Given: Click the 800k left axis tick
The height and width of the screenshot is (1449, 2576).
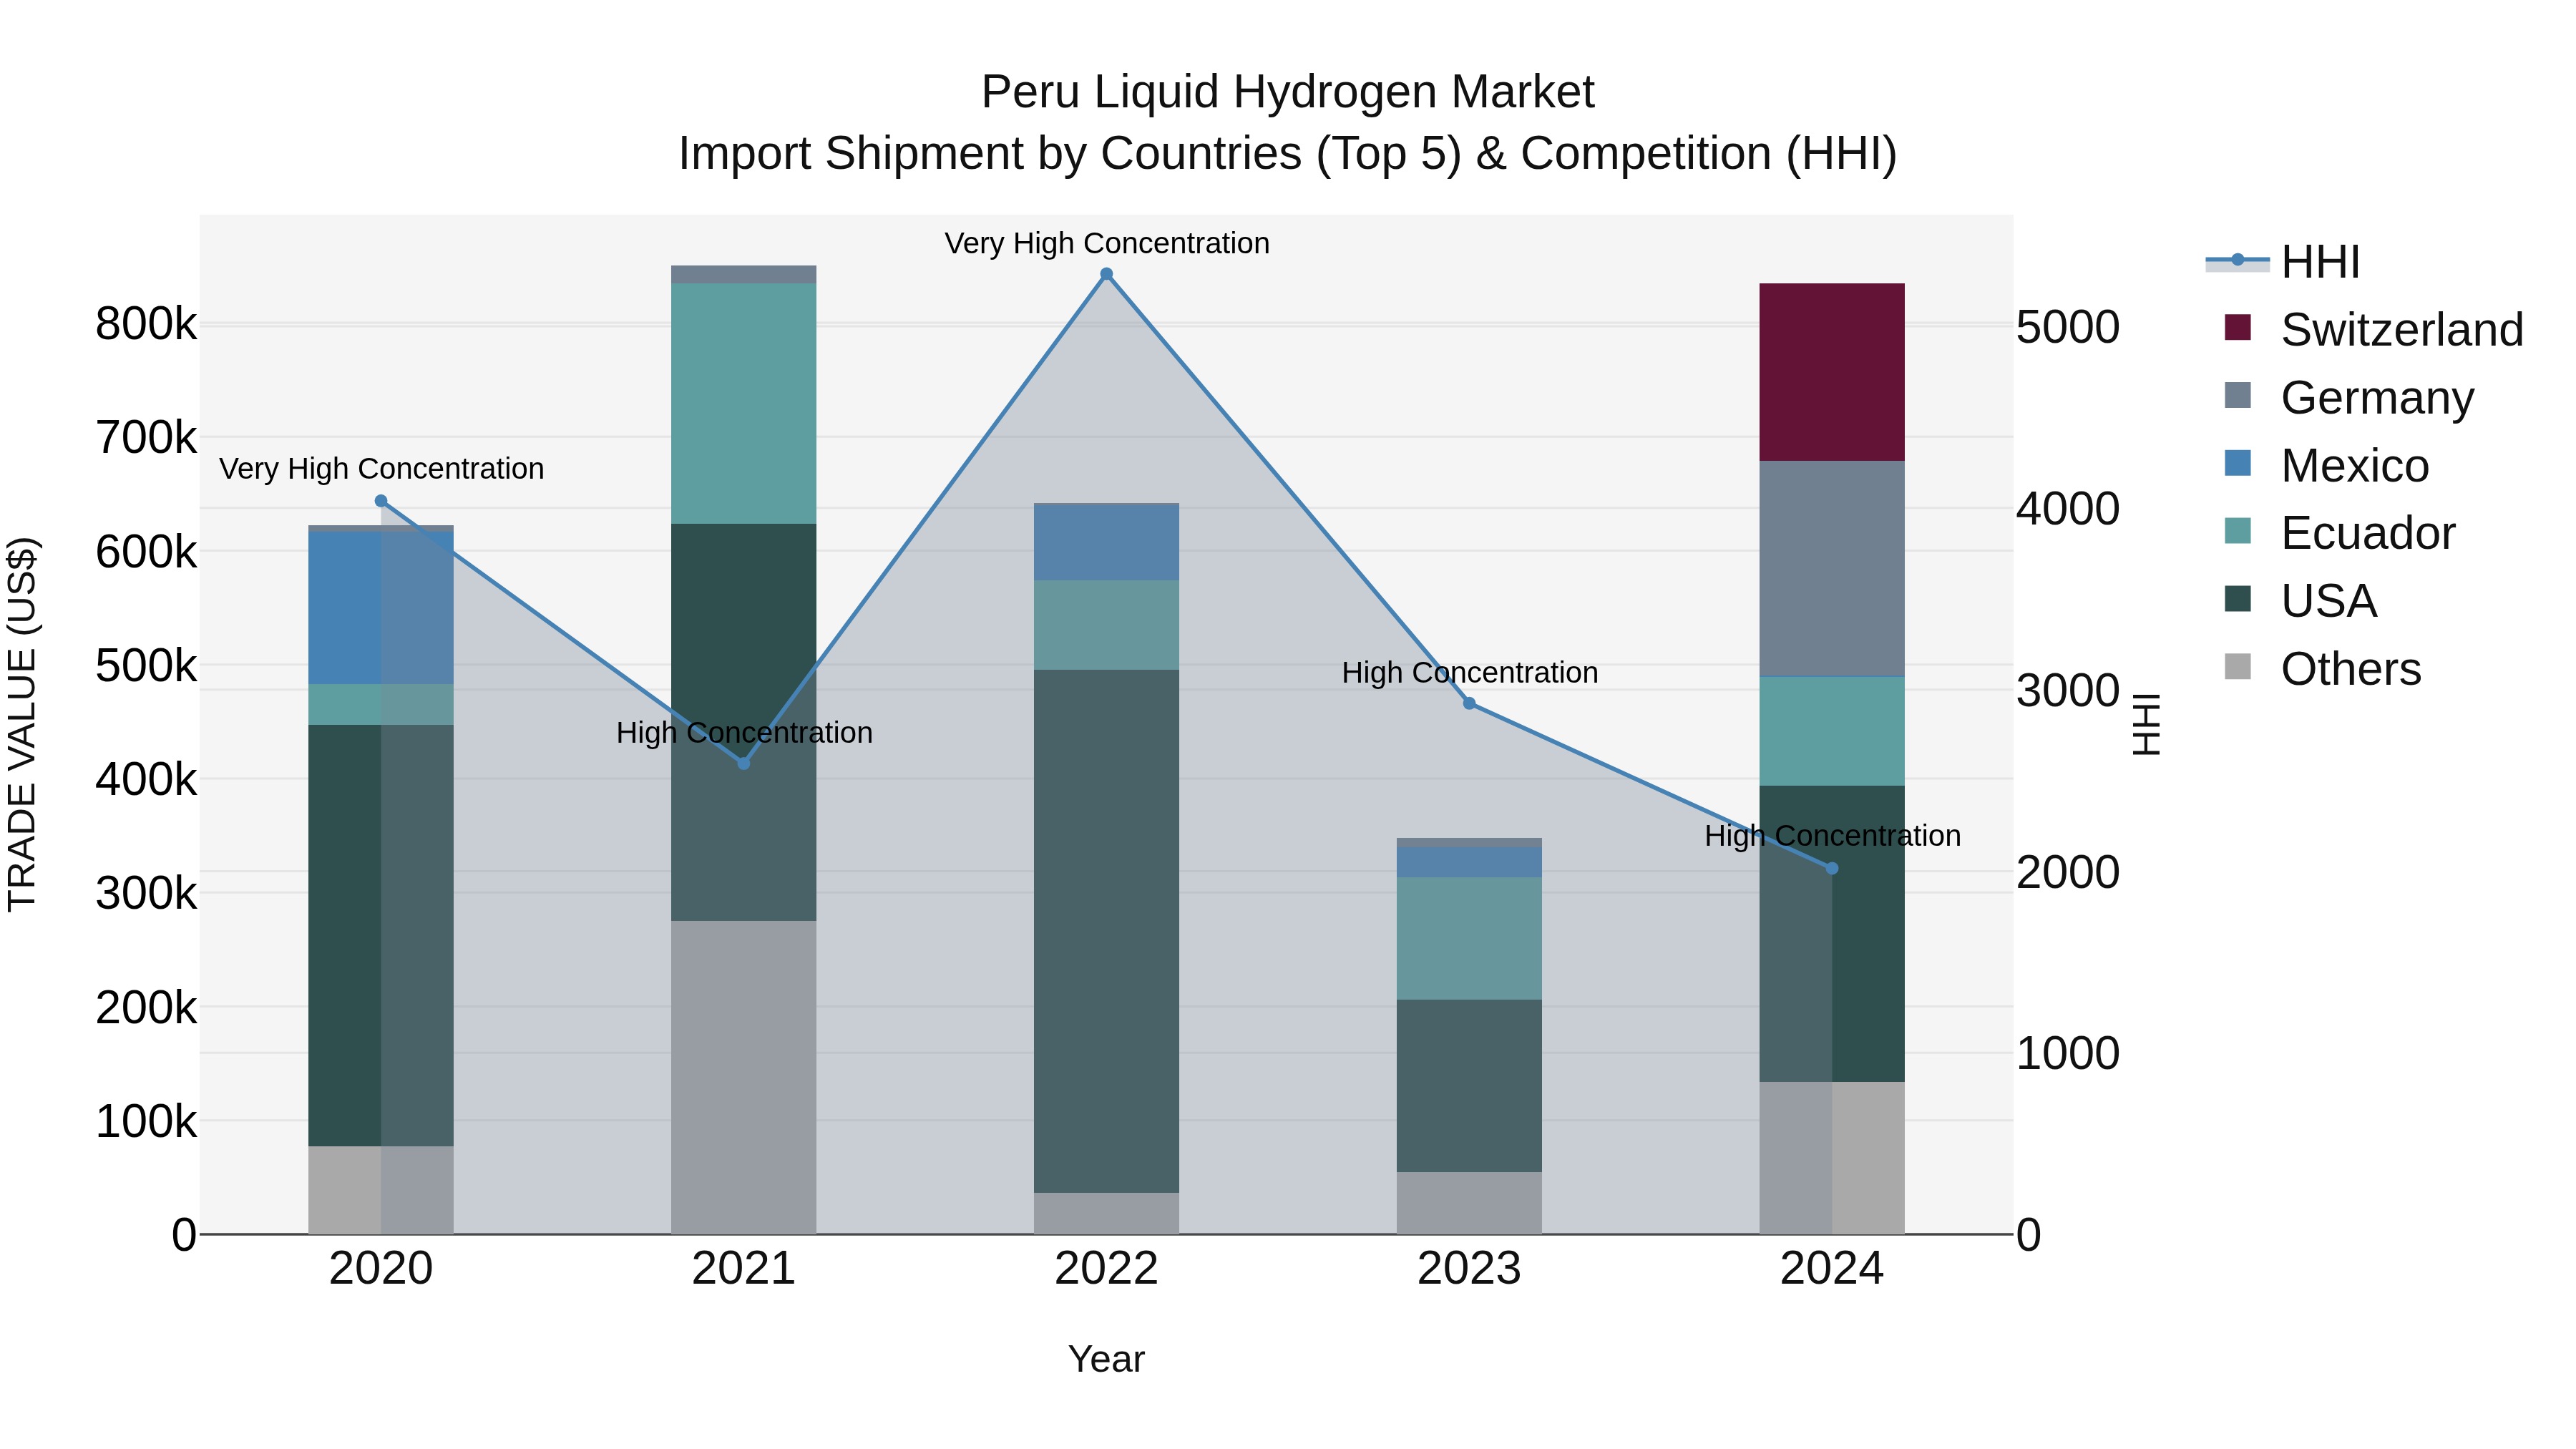Looking at the screenshot, I should pyautogui.click(x=146, y=324).
